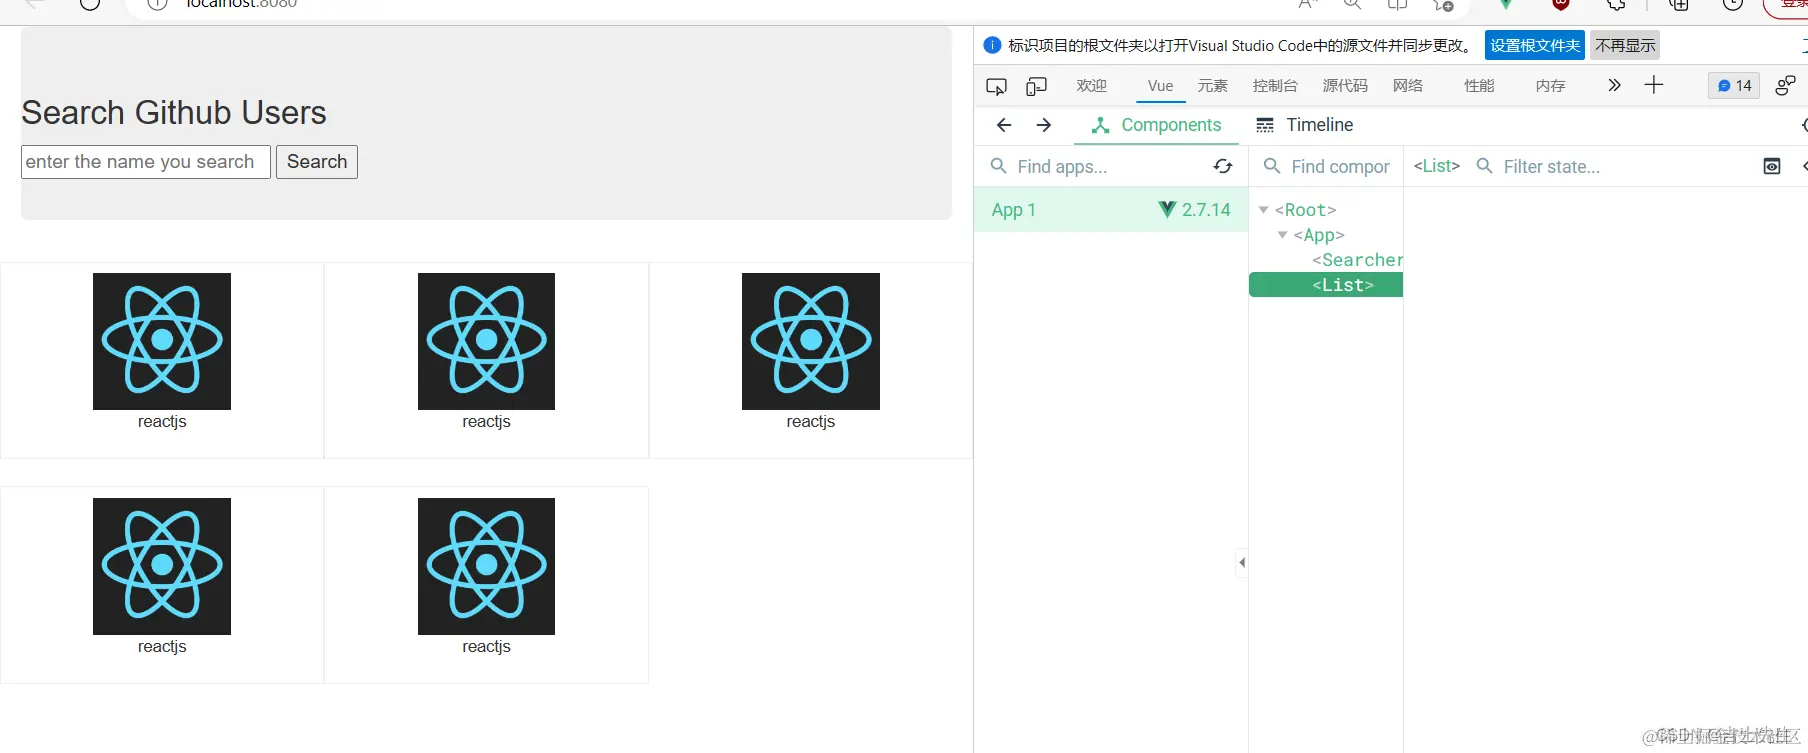Switch to the Vue tab

point(1160,86)
